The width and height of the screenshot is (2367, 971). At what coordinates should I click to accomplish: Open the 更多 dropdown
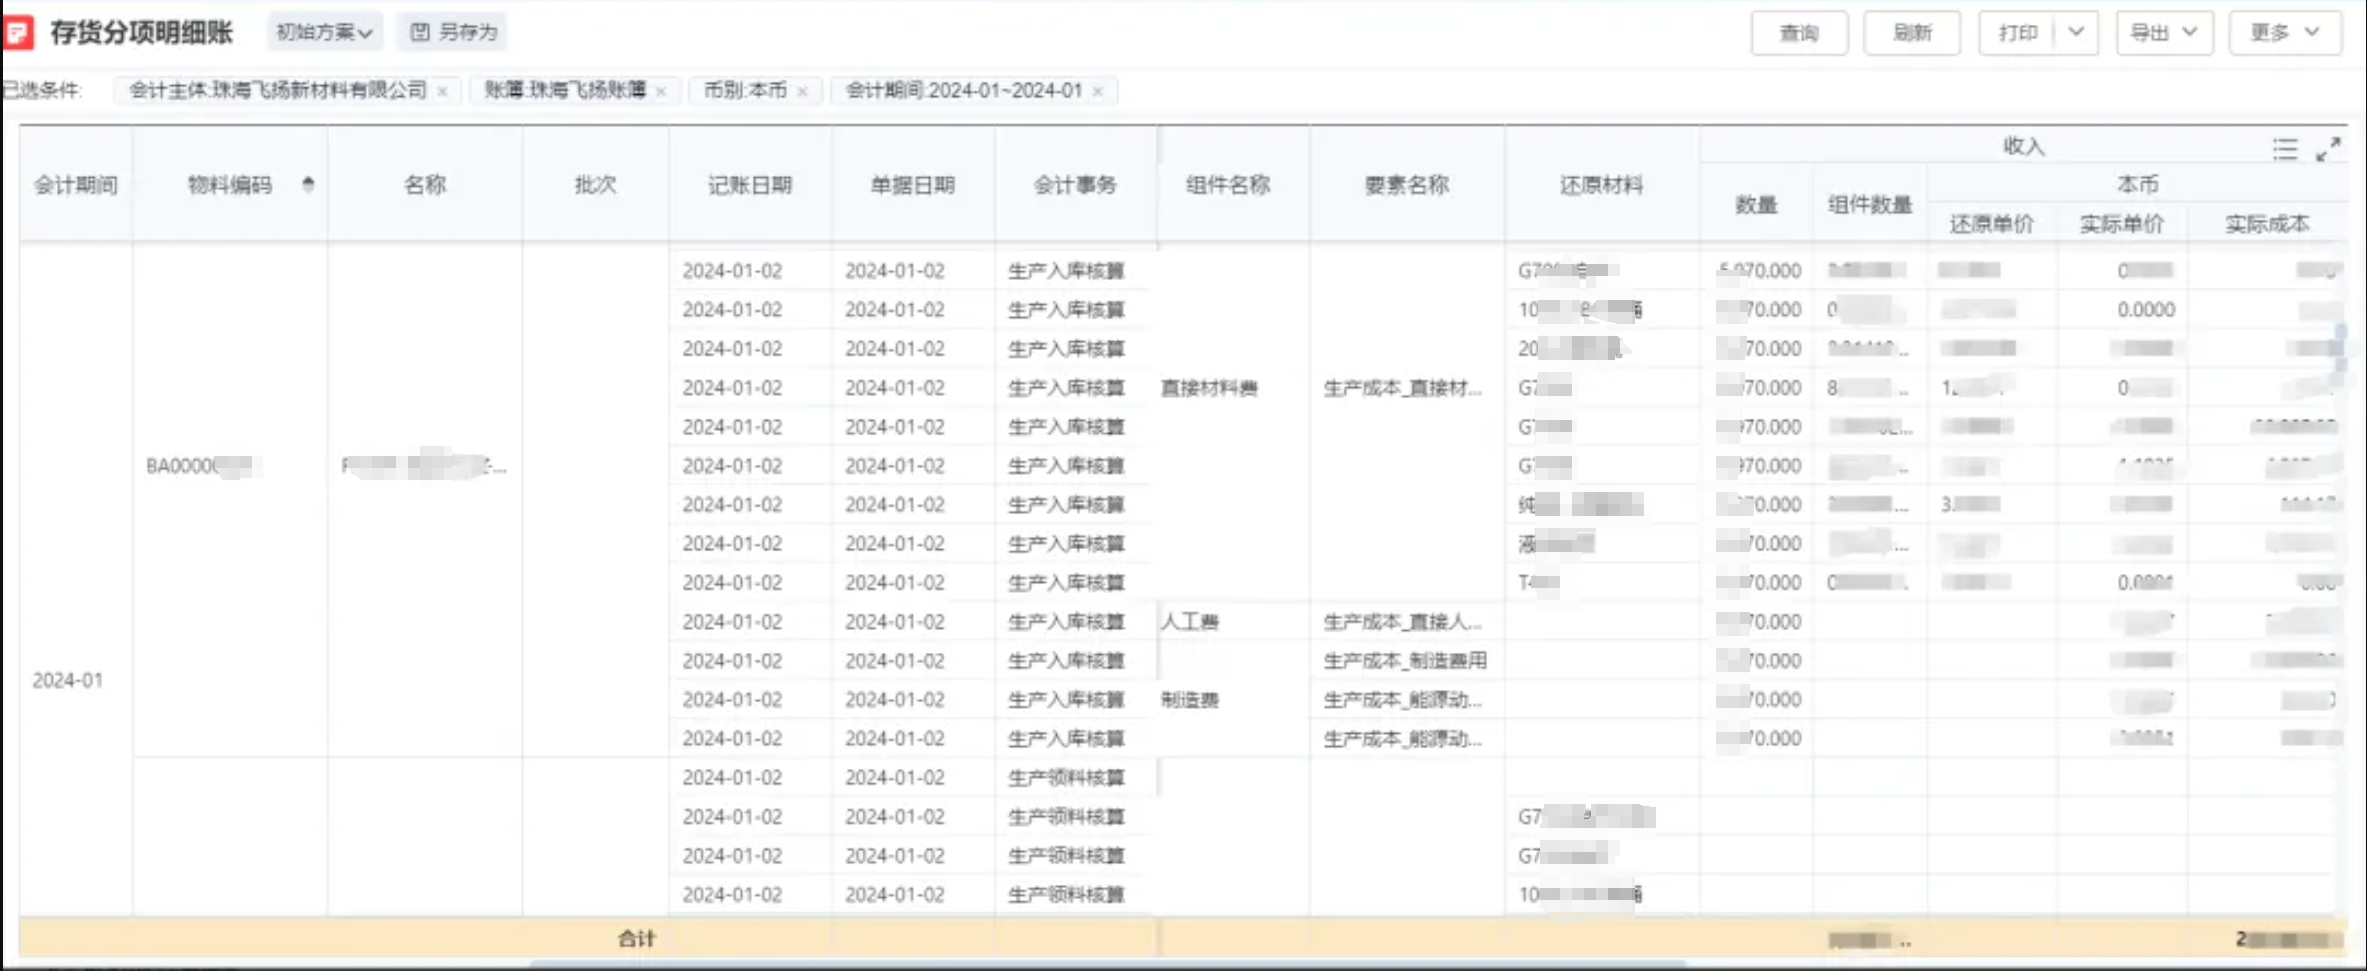tap(2285, 32)
